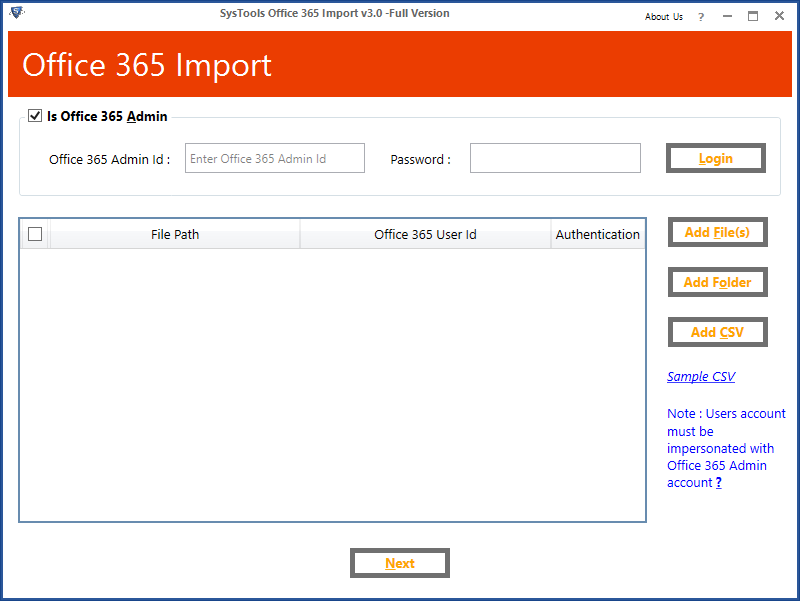800x601 pixels.
Task: Open the Sample CSV link
Action: tap(701, 377)
